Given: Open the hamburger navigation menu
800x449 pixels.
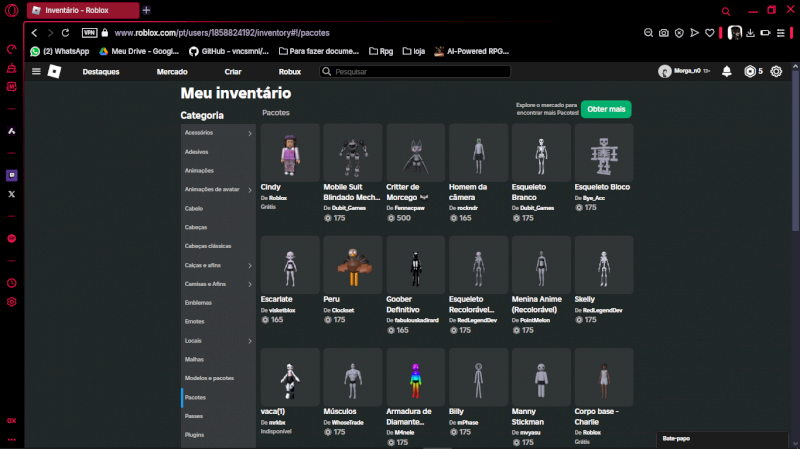Looking at the screenshot, I should [36, 71].
